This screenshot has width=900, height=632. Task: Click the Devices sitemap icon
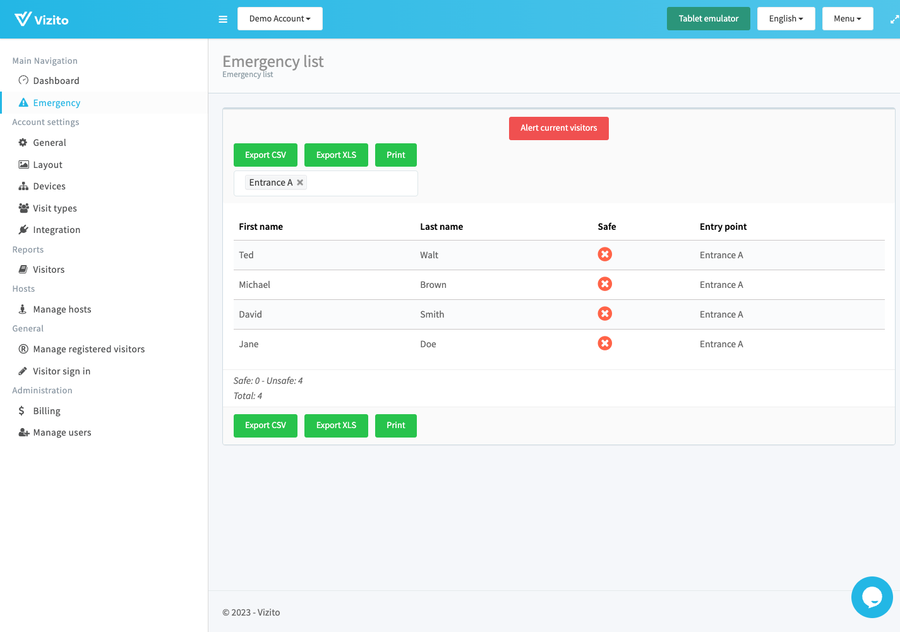[x=24, y=186]
